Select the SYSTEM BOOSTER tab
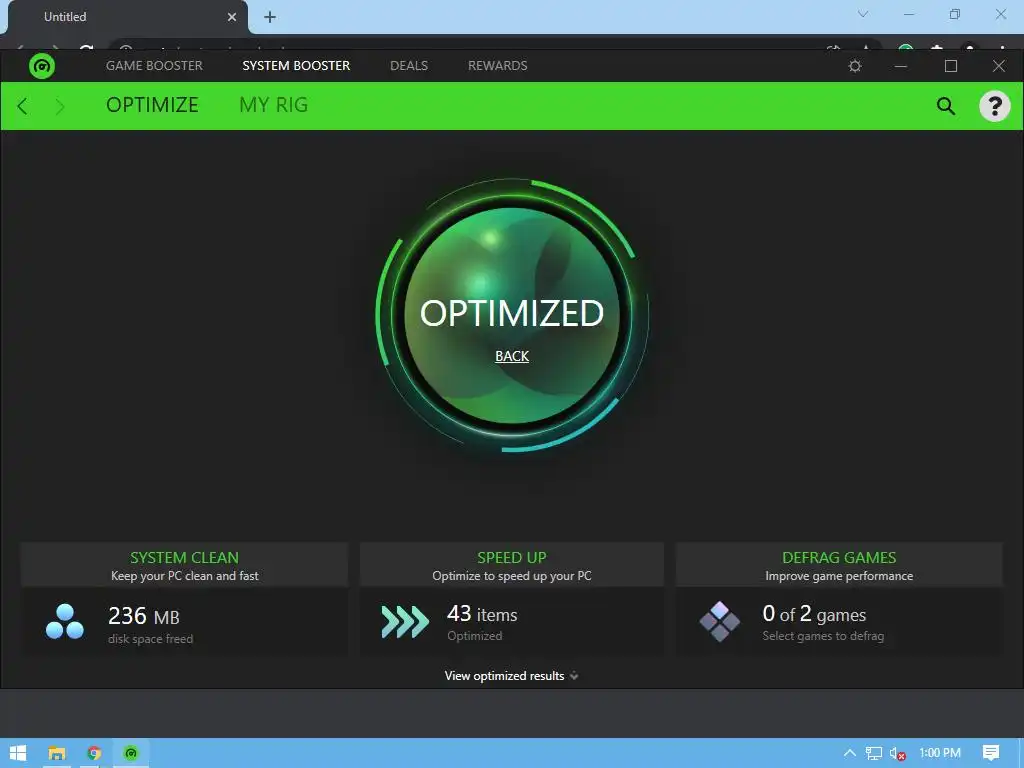 [x=296, y=66]
